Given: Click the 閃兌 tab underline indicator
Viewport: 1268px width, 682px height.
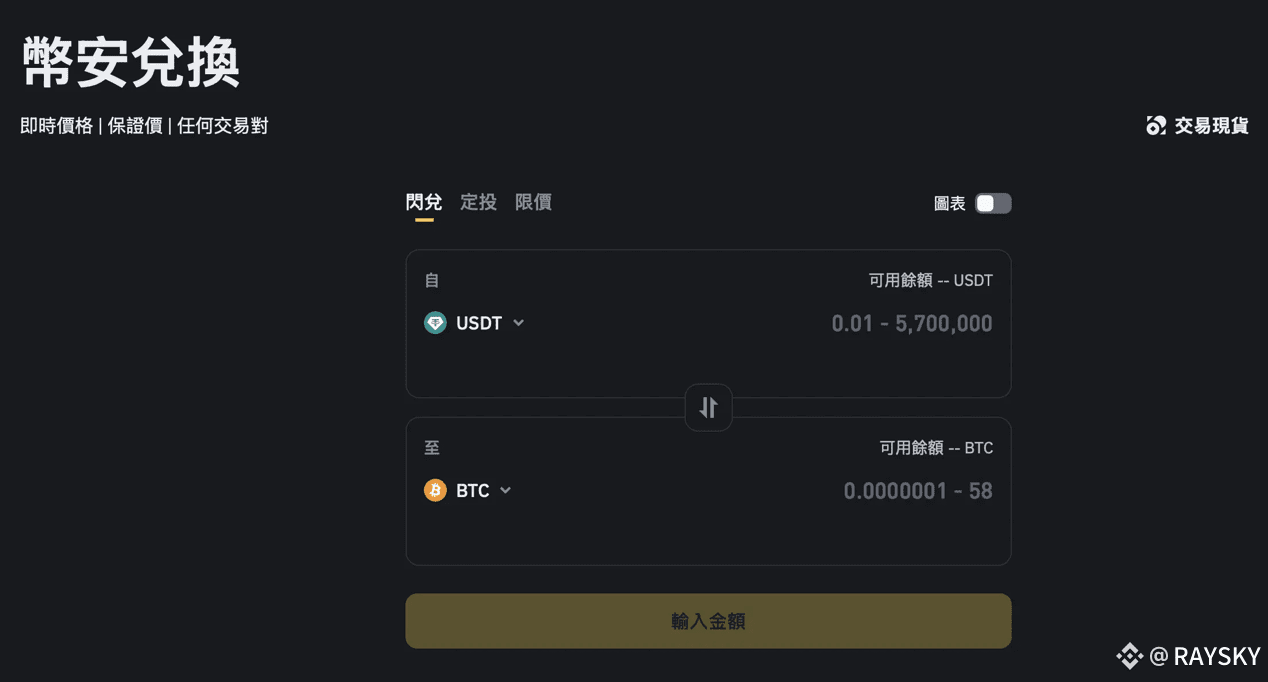Looking at the screenshot, I should pos(424,222).
